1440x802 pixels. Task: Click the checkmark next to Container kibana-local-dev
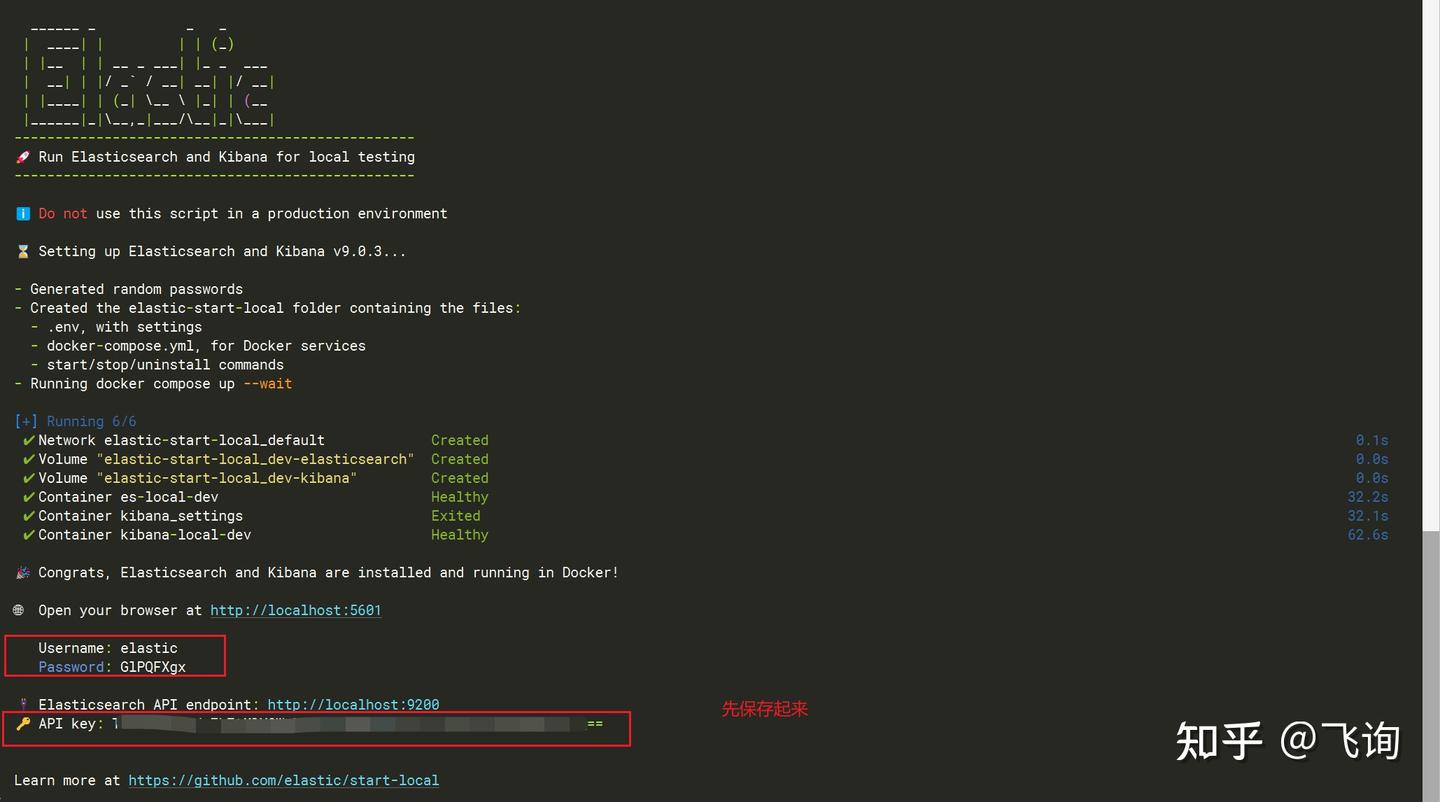click(28, 534)
